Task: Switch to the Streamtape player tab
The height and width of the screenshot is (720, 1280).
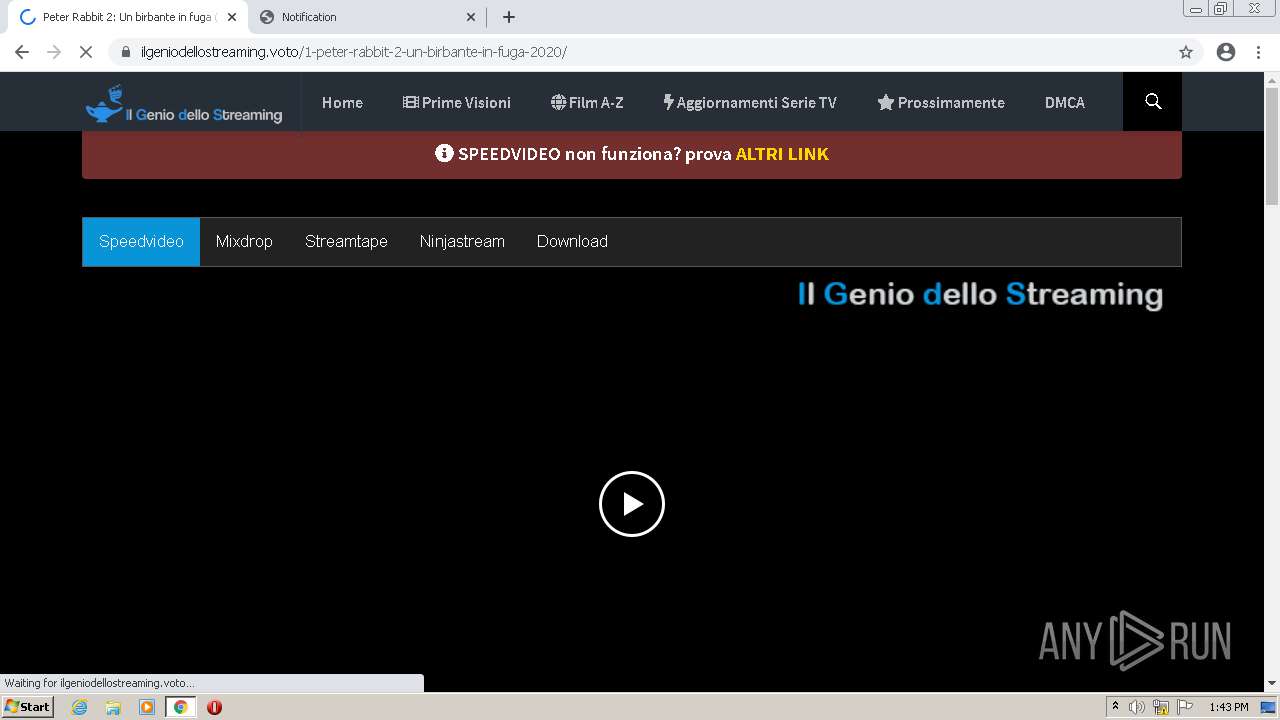Action: (x=346, y=242)
